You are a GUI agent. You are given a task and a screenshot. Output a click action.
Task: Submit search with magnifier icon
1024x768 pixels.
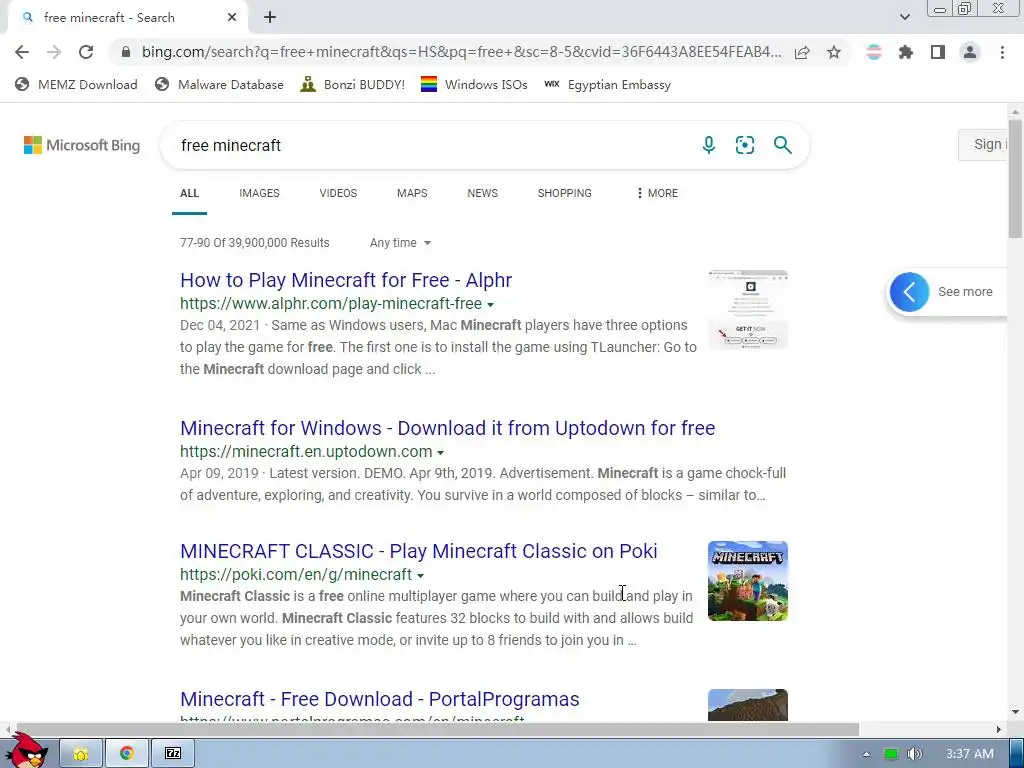tap(782, 145)
